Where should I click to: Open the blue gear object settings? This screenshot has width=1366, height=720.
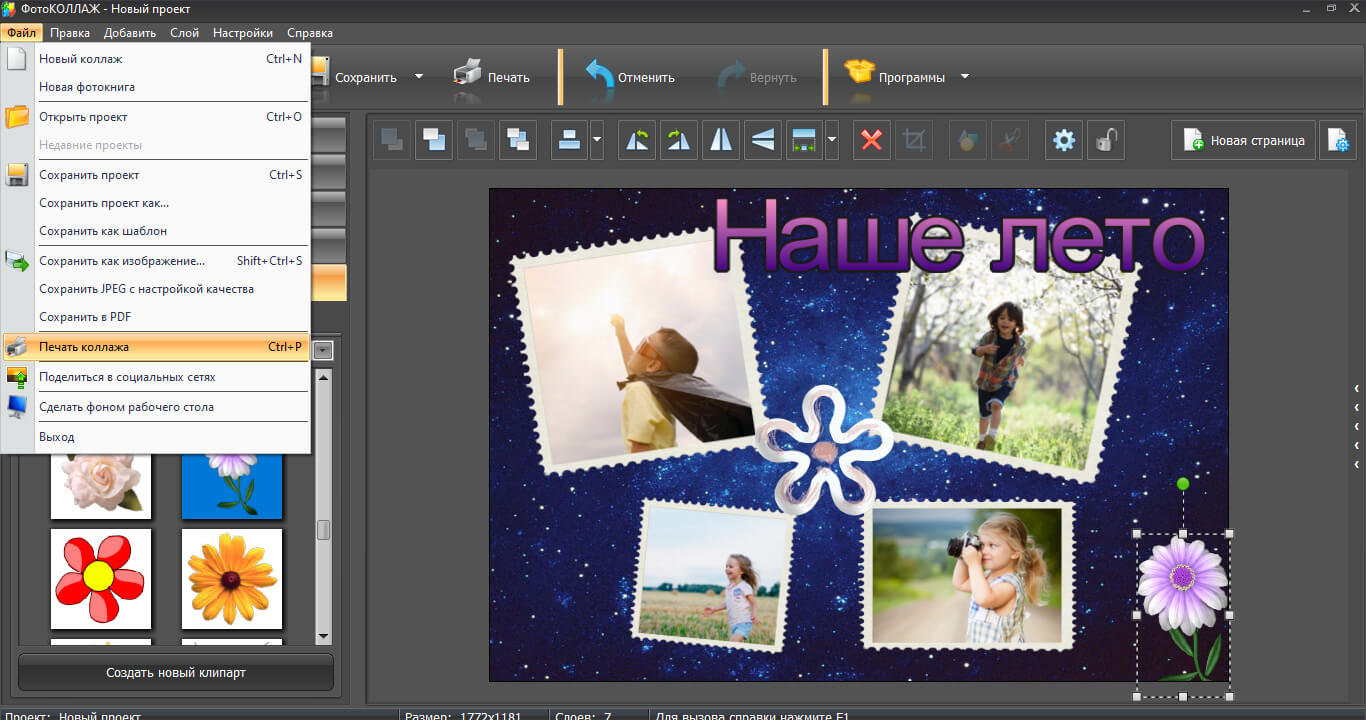(x=1064, y=140)
